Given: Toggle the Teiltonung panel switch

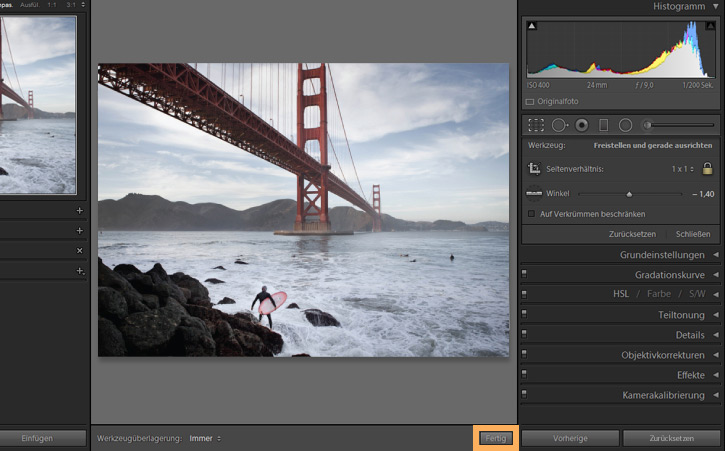Looking at the screenshot, I should tap(524, 314).
